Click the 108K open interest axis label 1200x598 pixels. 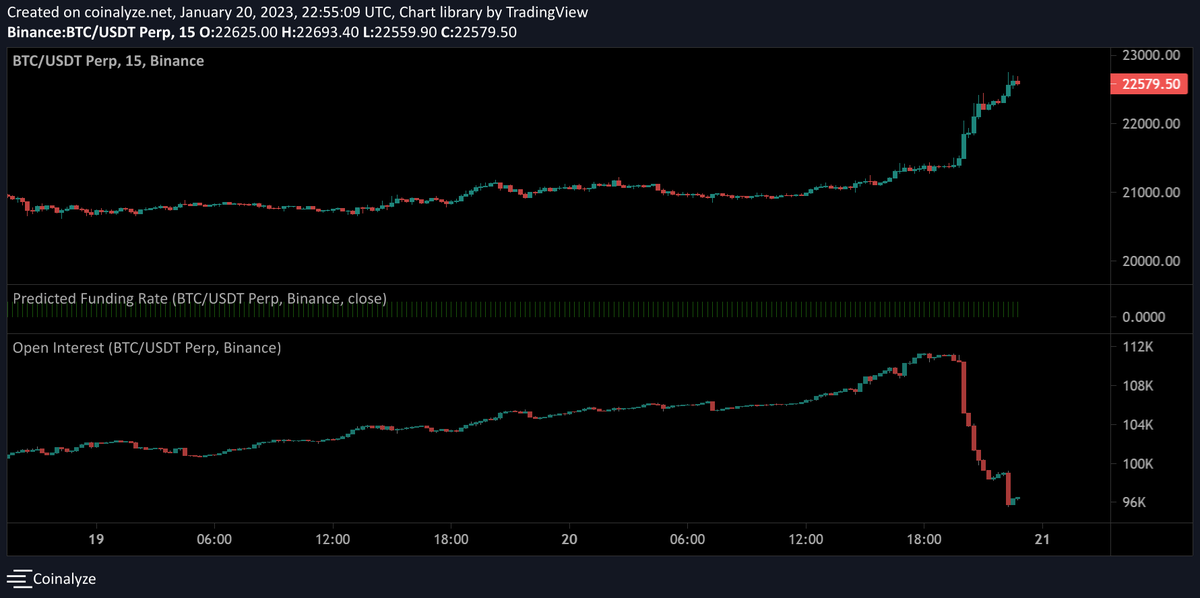click(x=1140, y=386)
